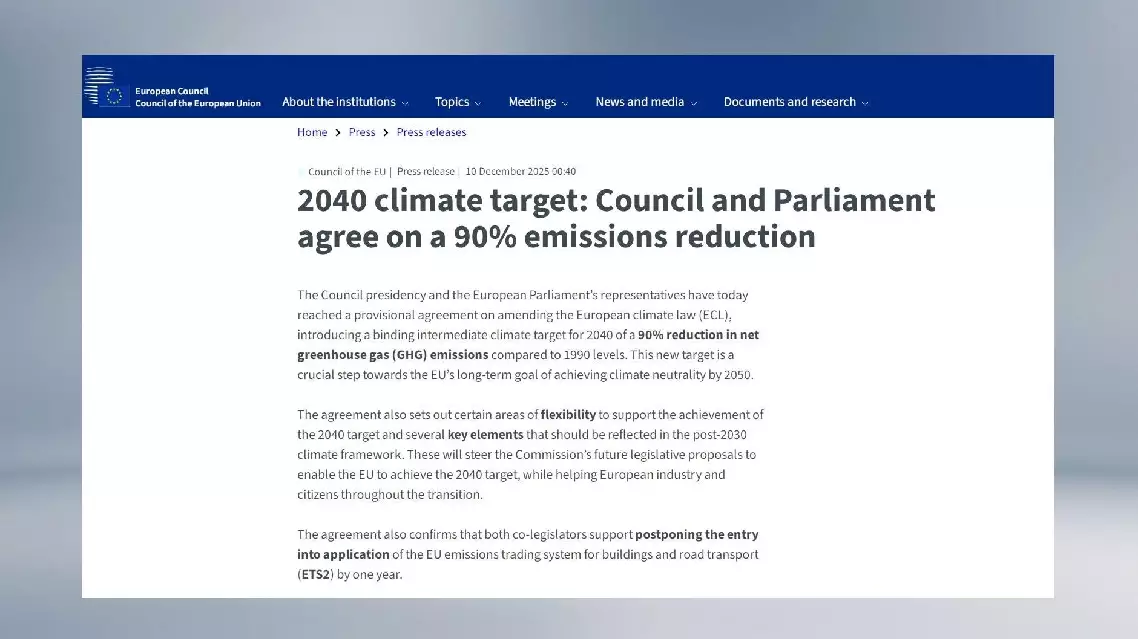Select the Meetings menu item
The width and height of the screenshot is (1138, 639).
point(531,102)
